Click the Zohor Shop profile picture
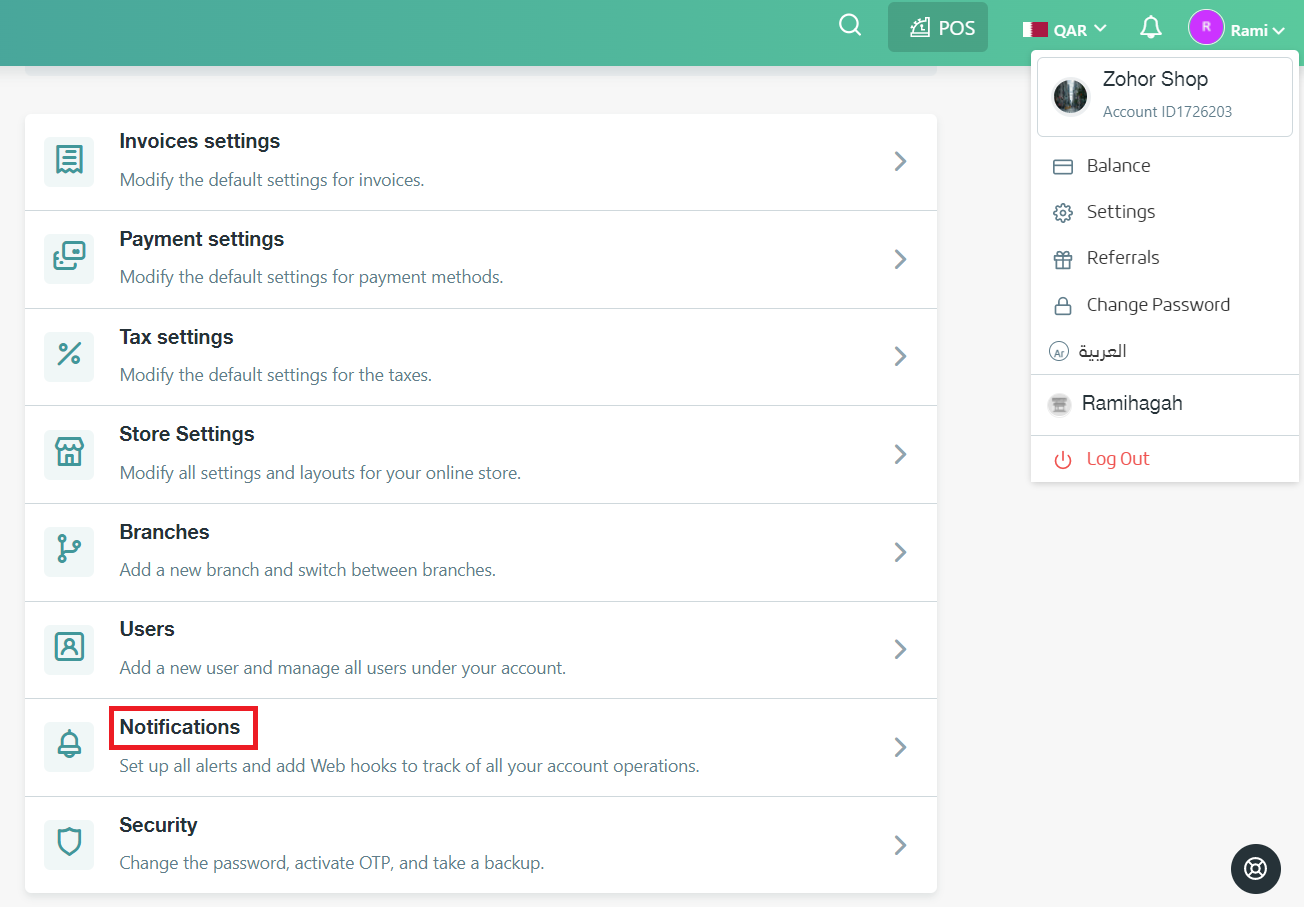Screen dimensions: 1304x907 [1070, 96]
